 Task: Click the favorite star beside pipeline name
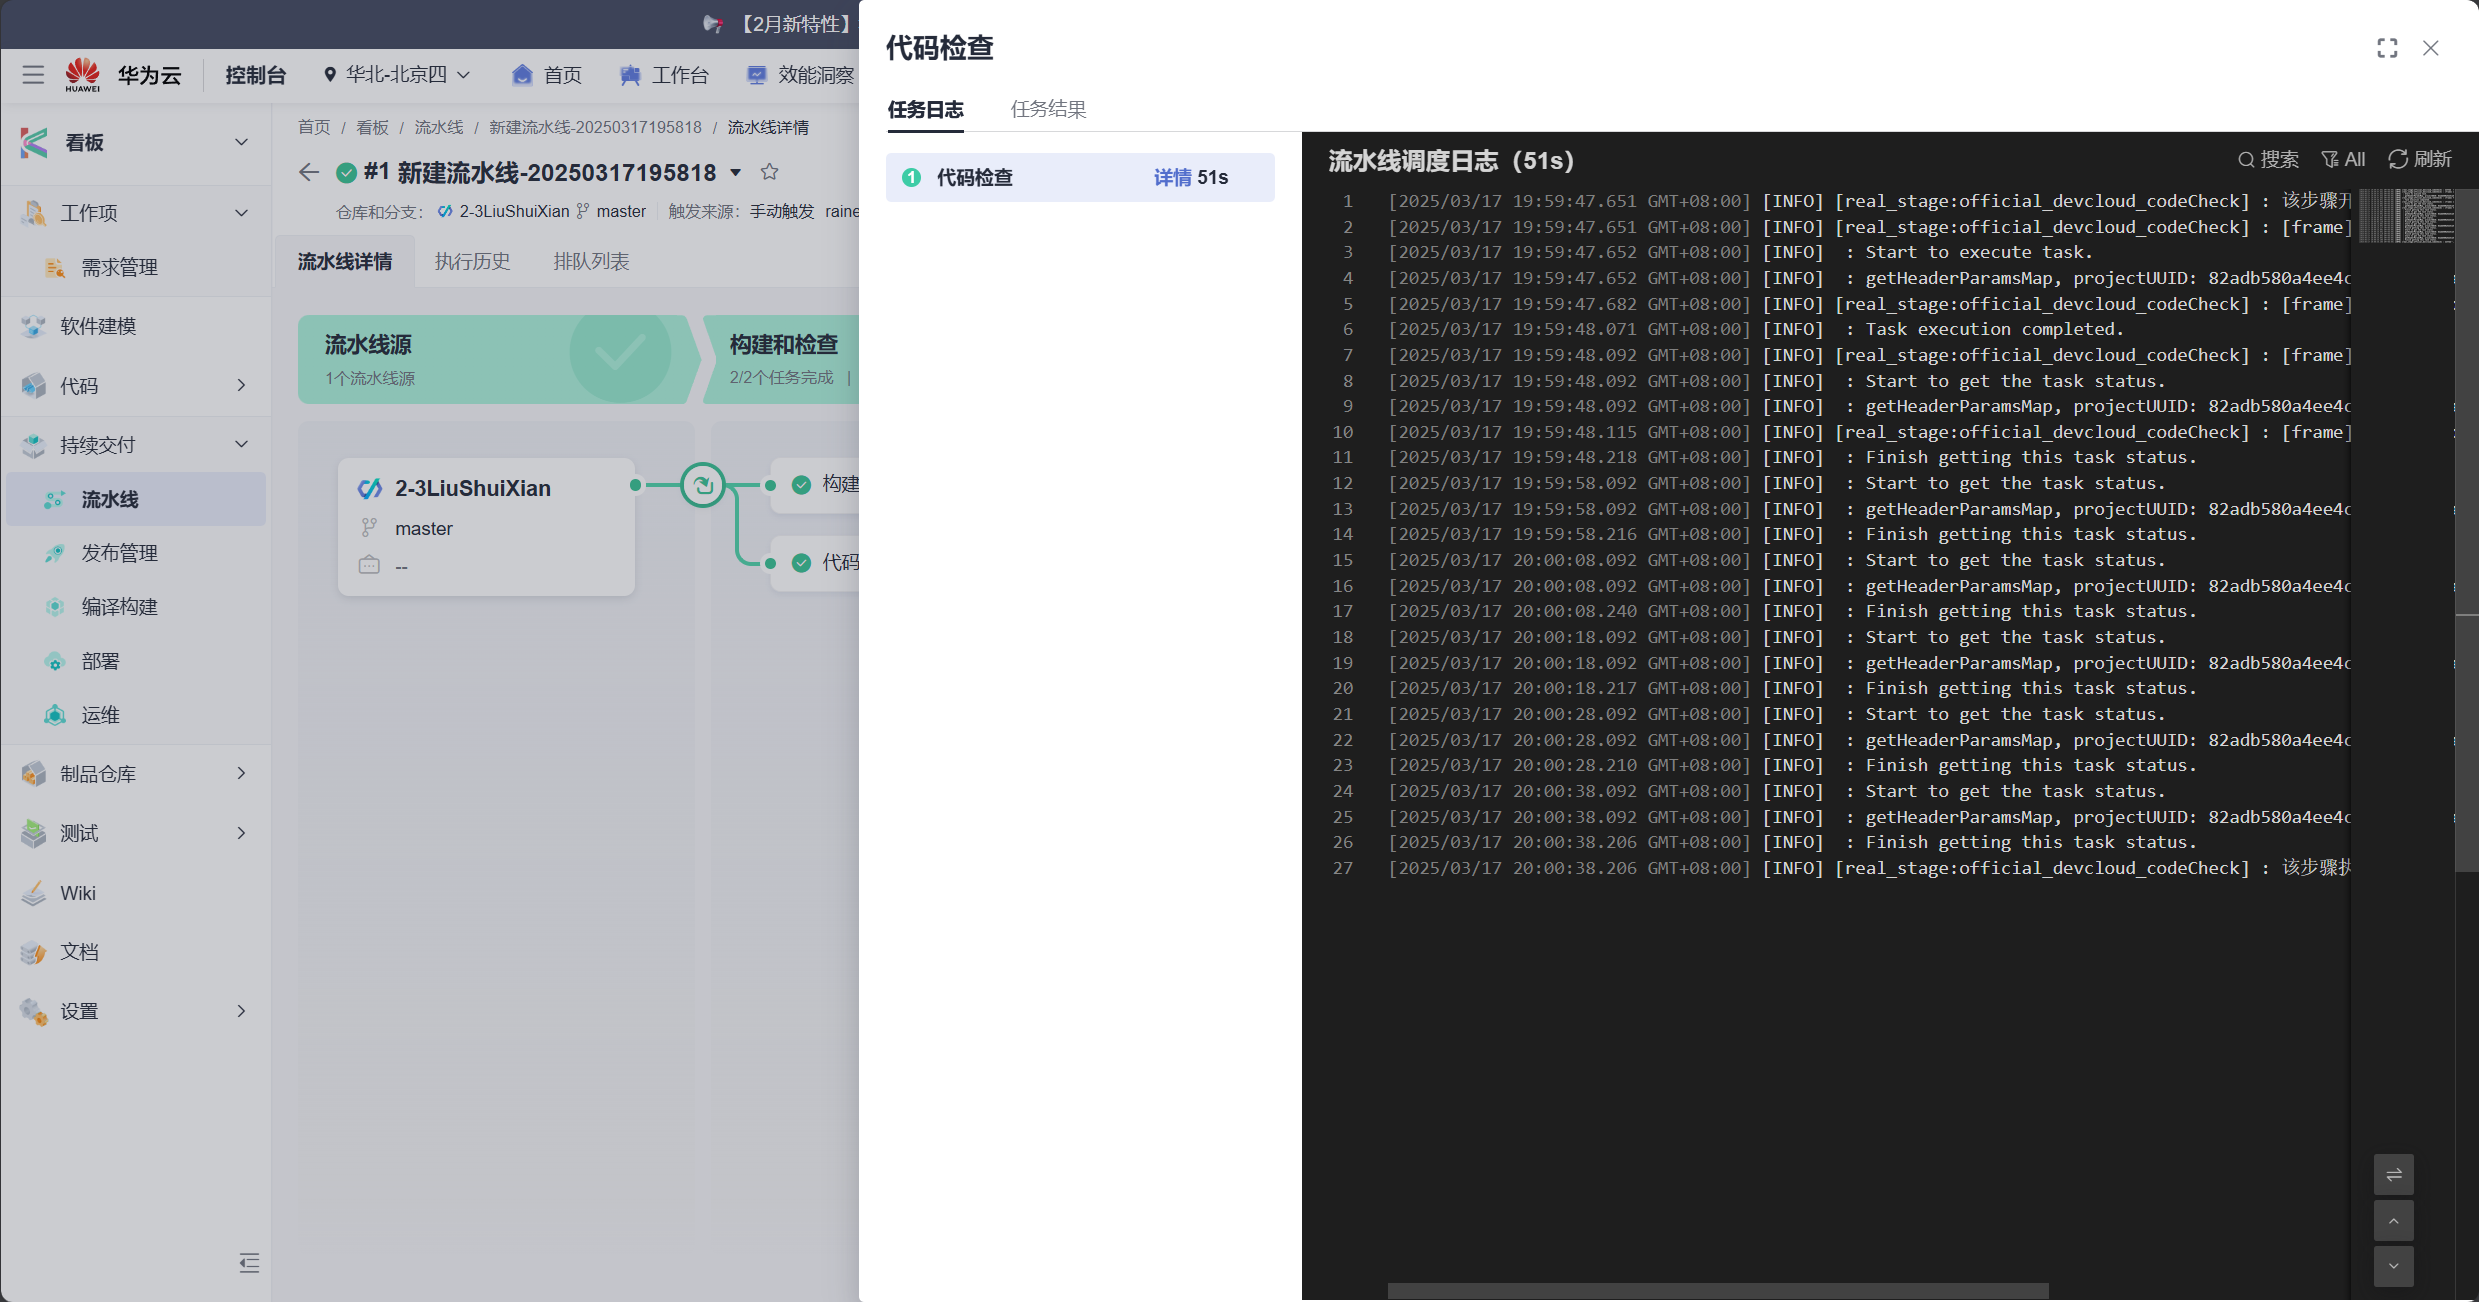click(769, 172)
